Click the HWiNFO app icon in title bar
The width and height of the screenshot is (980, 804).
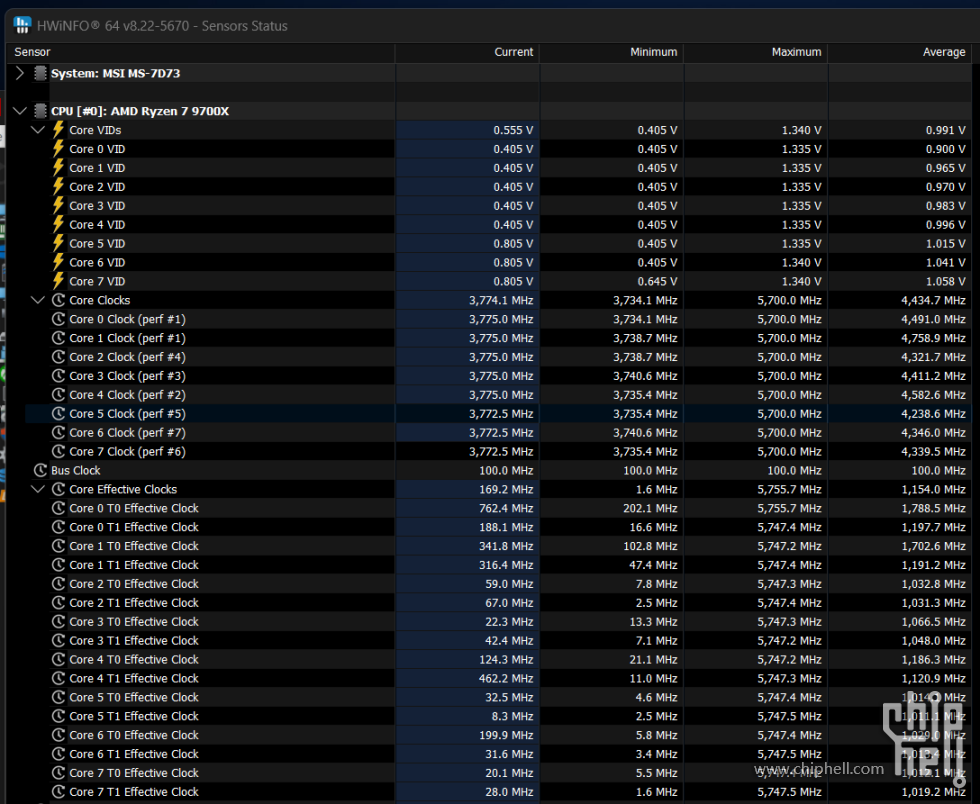coord(22,25)
